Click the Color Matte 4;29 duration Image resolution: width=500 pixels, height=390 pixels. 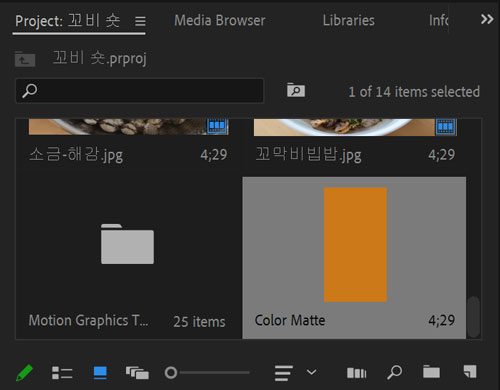442,320
